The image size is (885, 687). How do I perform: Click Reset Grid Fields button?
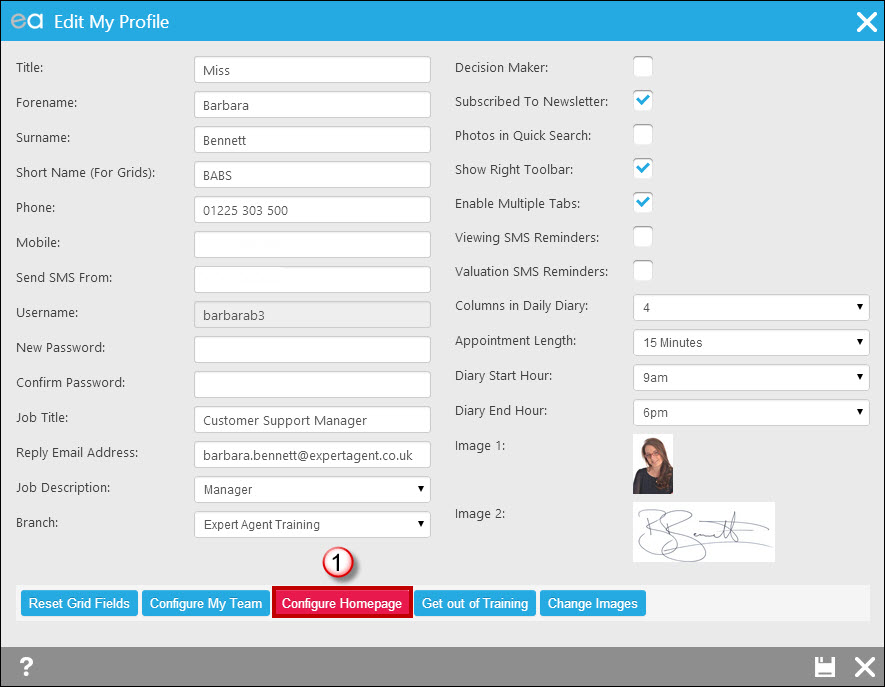point(79,603)
